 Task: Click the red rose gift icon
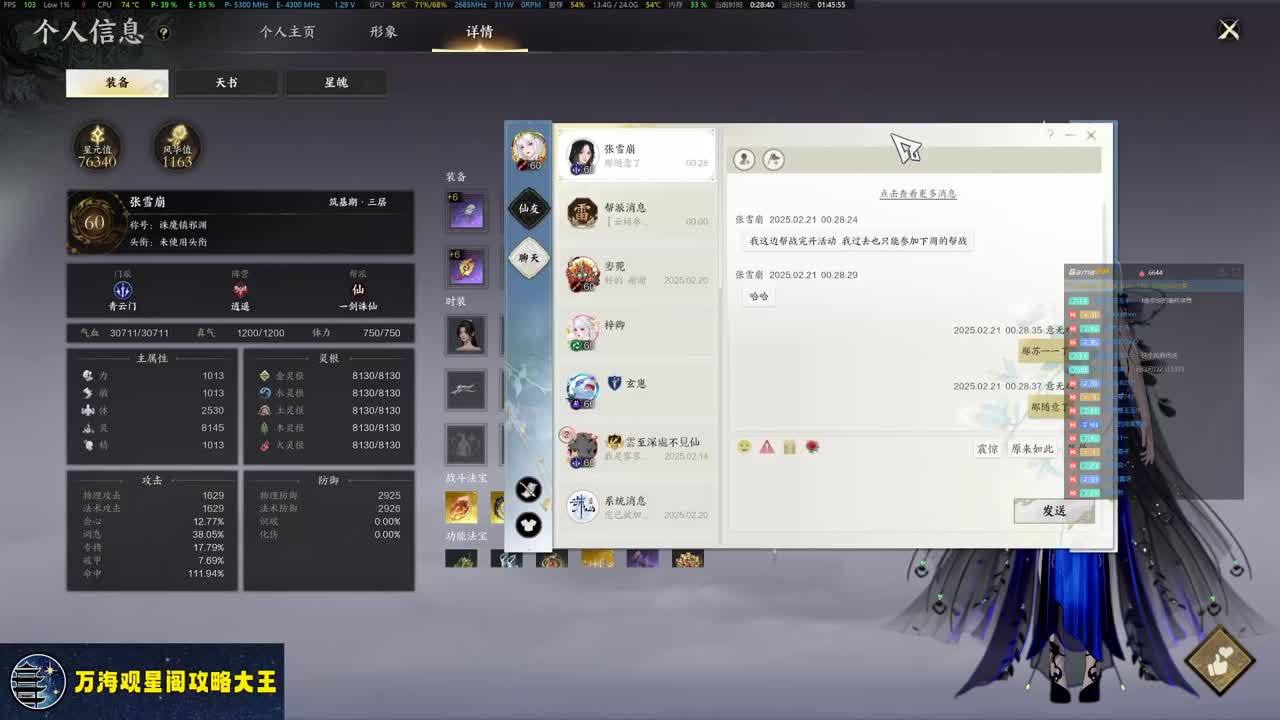click(x=812, y=447)
